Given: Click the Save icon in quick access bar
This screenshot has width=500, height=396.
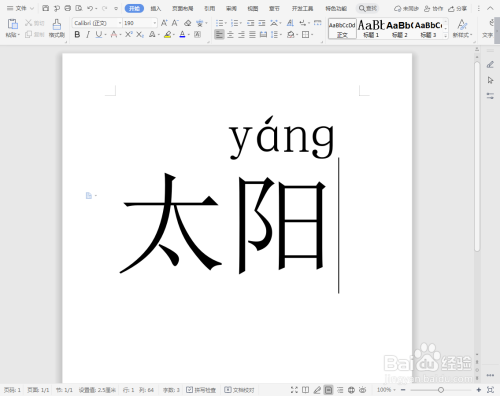Looking at the screenshot, I should tap(46, 8).
